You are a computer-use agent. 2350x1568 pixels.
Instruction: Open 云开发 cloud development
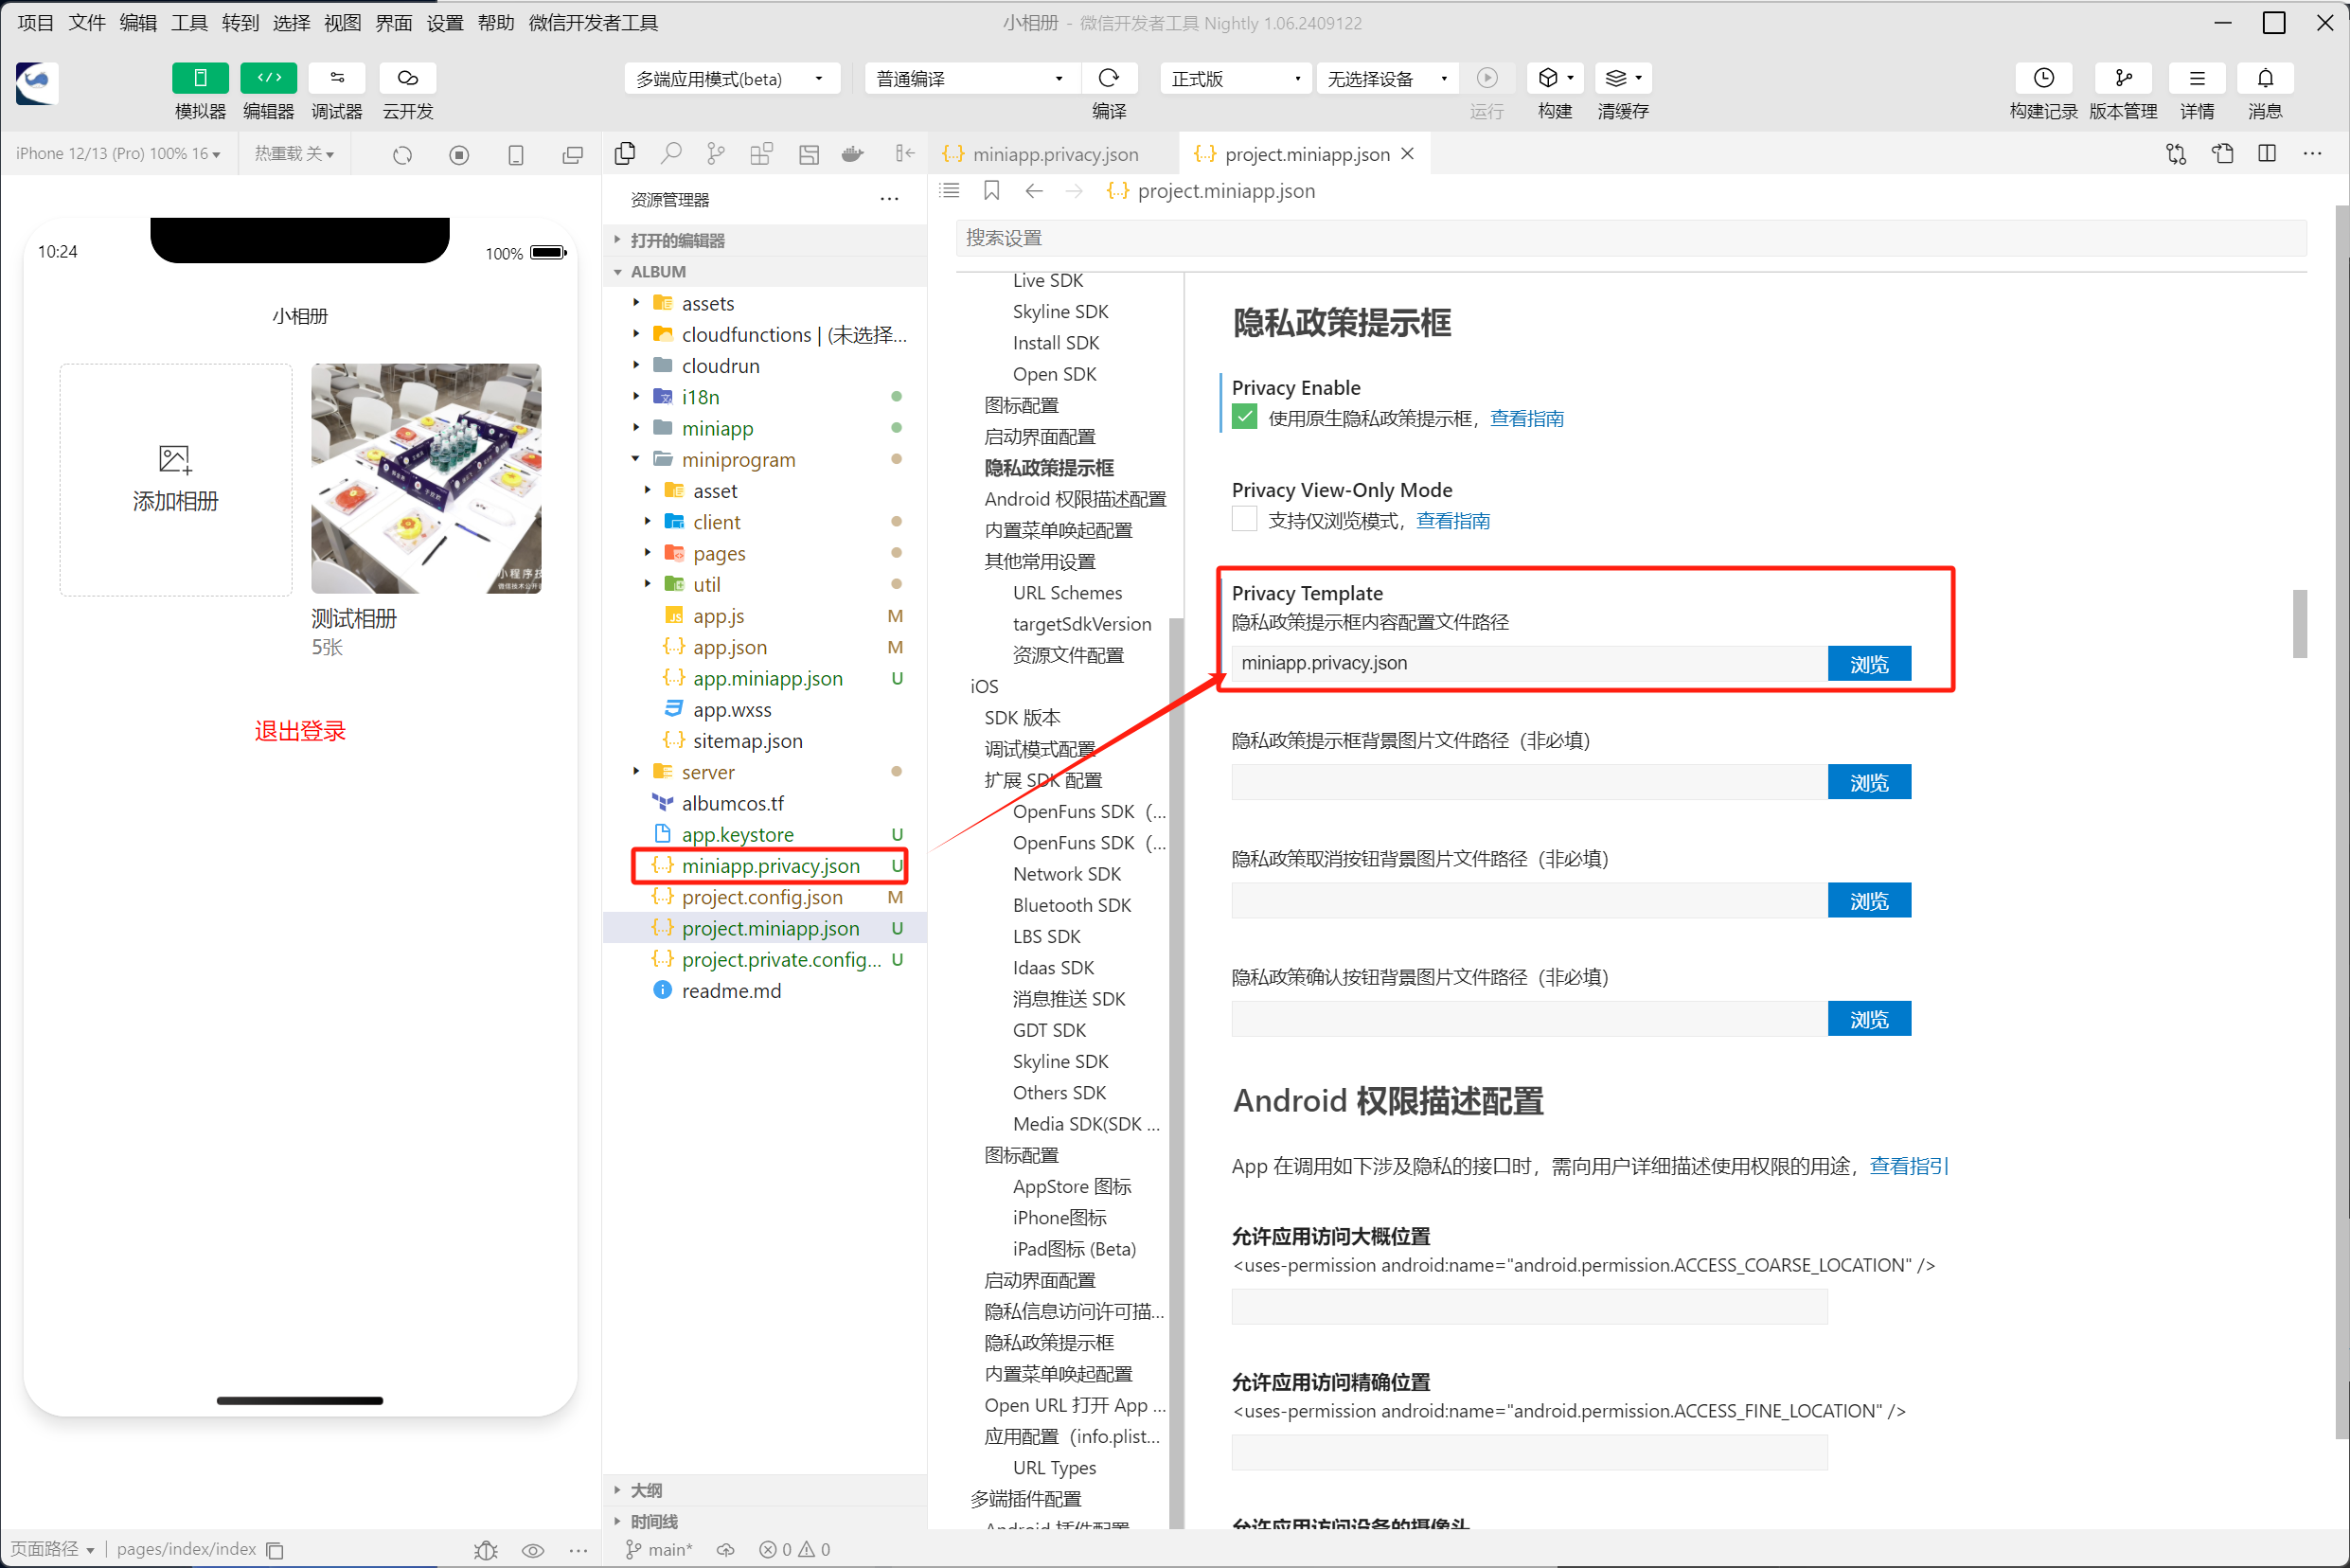pyautogui.click(x=407, y=78)
